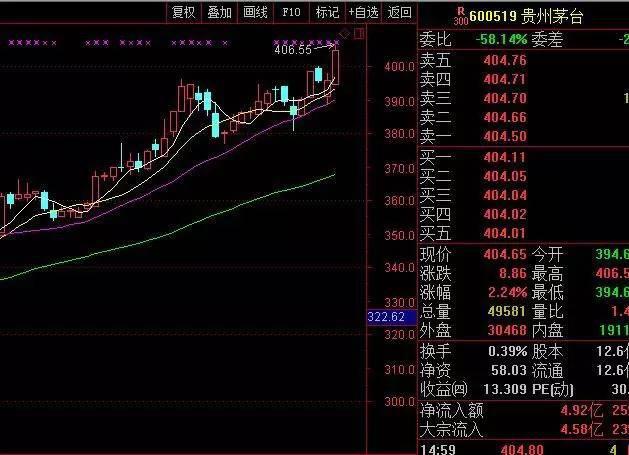Click the red square icon at chart corner
This screenshot has height=455, width=629.
tap(359, 33)
